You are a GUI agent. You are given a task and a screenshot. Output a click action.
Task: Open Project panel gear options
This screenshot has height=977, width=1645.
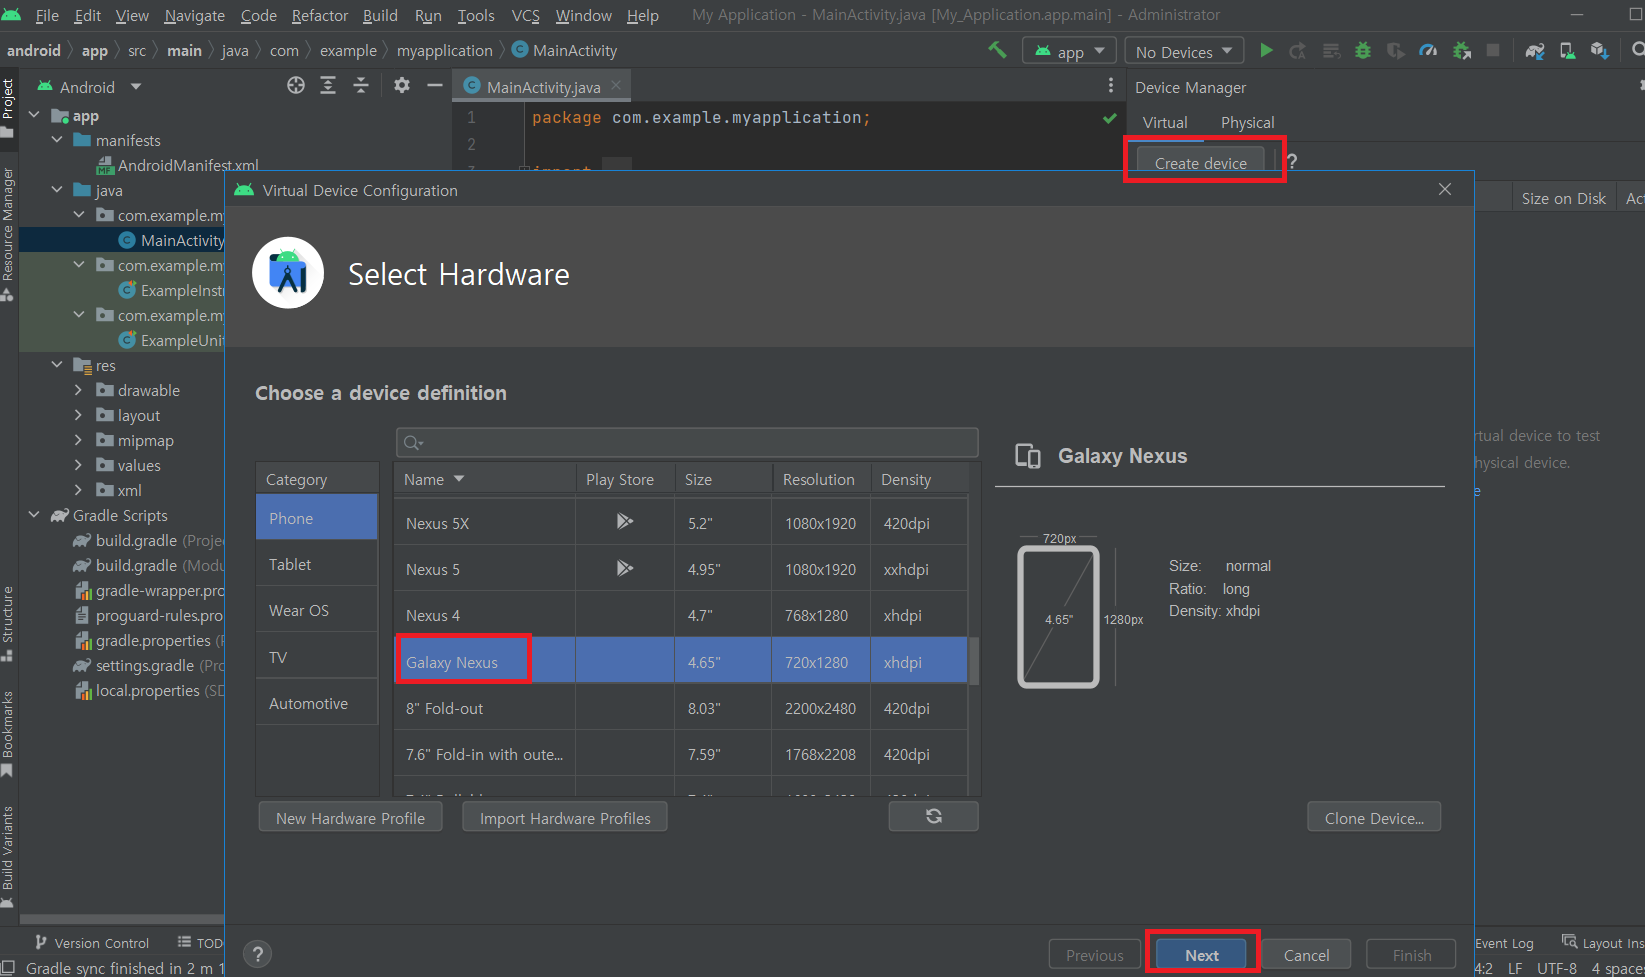click(402, 86)
